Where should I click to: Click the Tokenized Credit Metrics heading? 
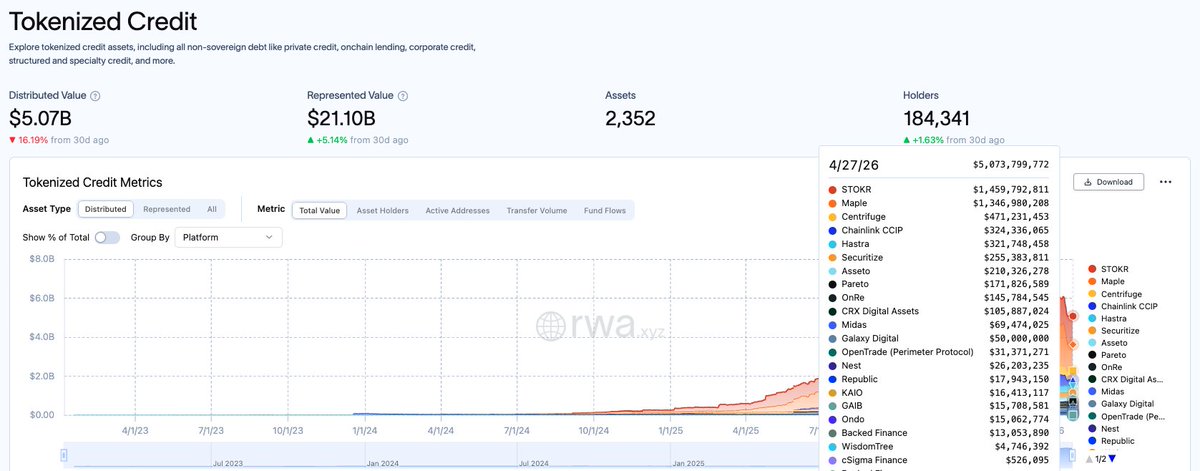pos(92,182)
